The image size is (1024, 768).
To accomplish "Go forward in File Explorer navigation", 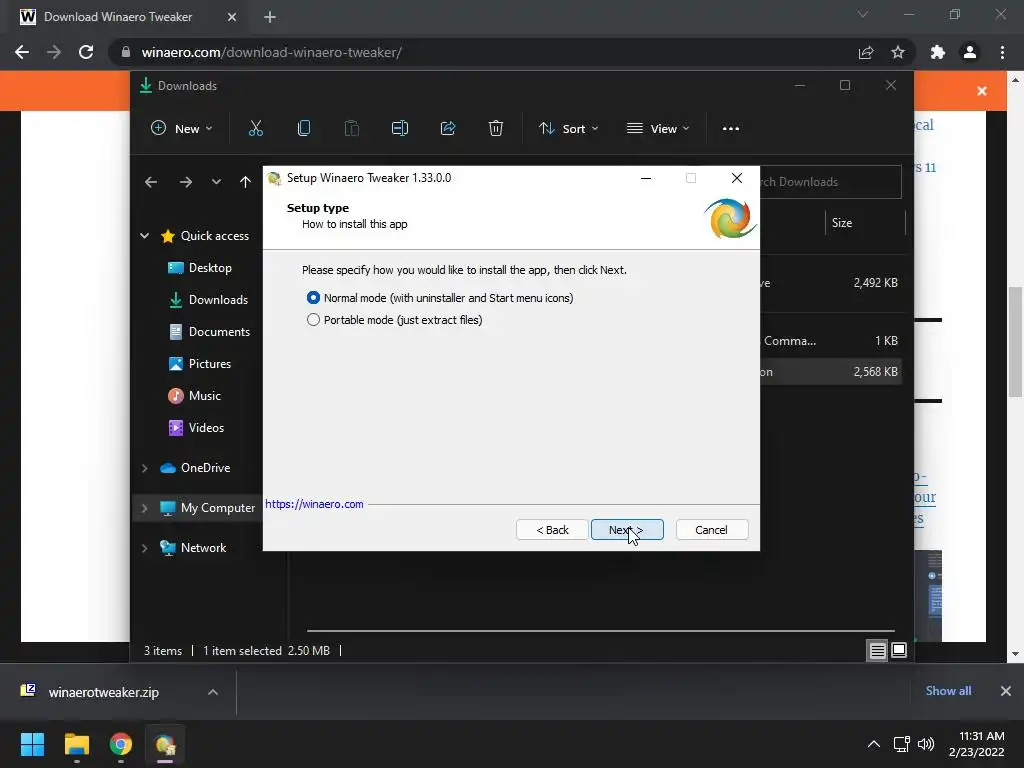I will coord(186,182).
